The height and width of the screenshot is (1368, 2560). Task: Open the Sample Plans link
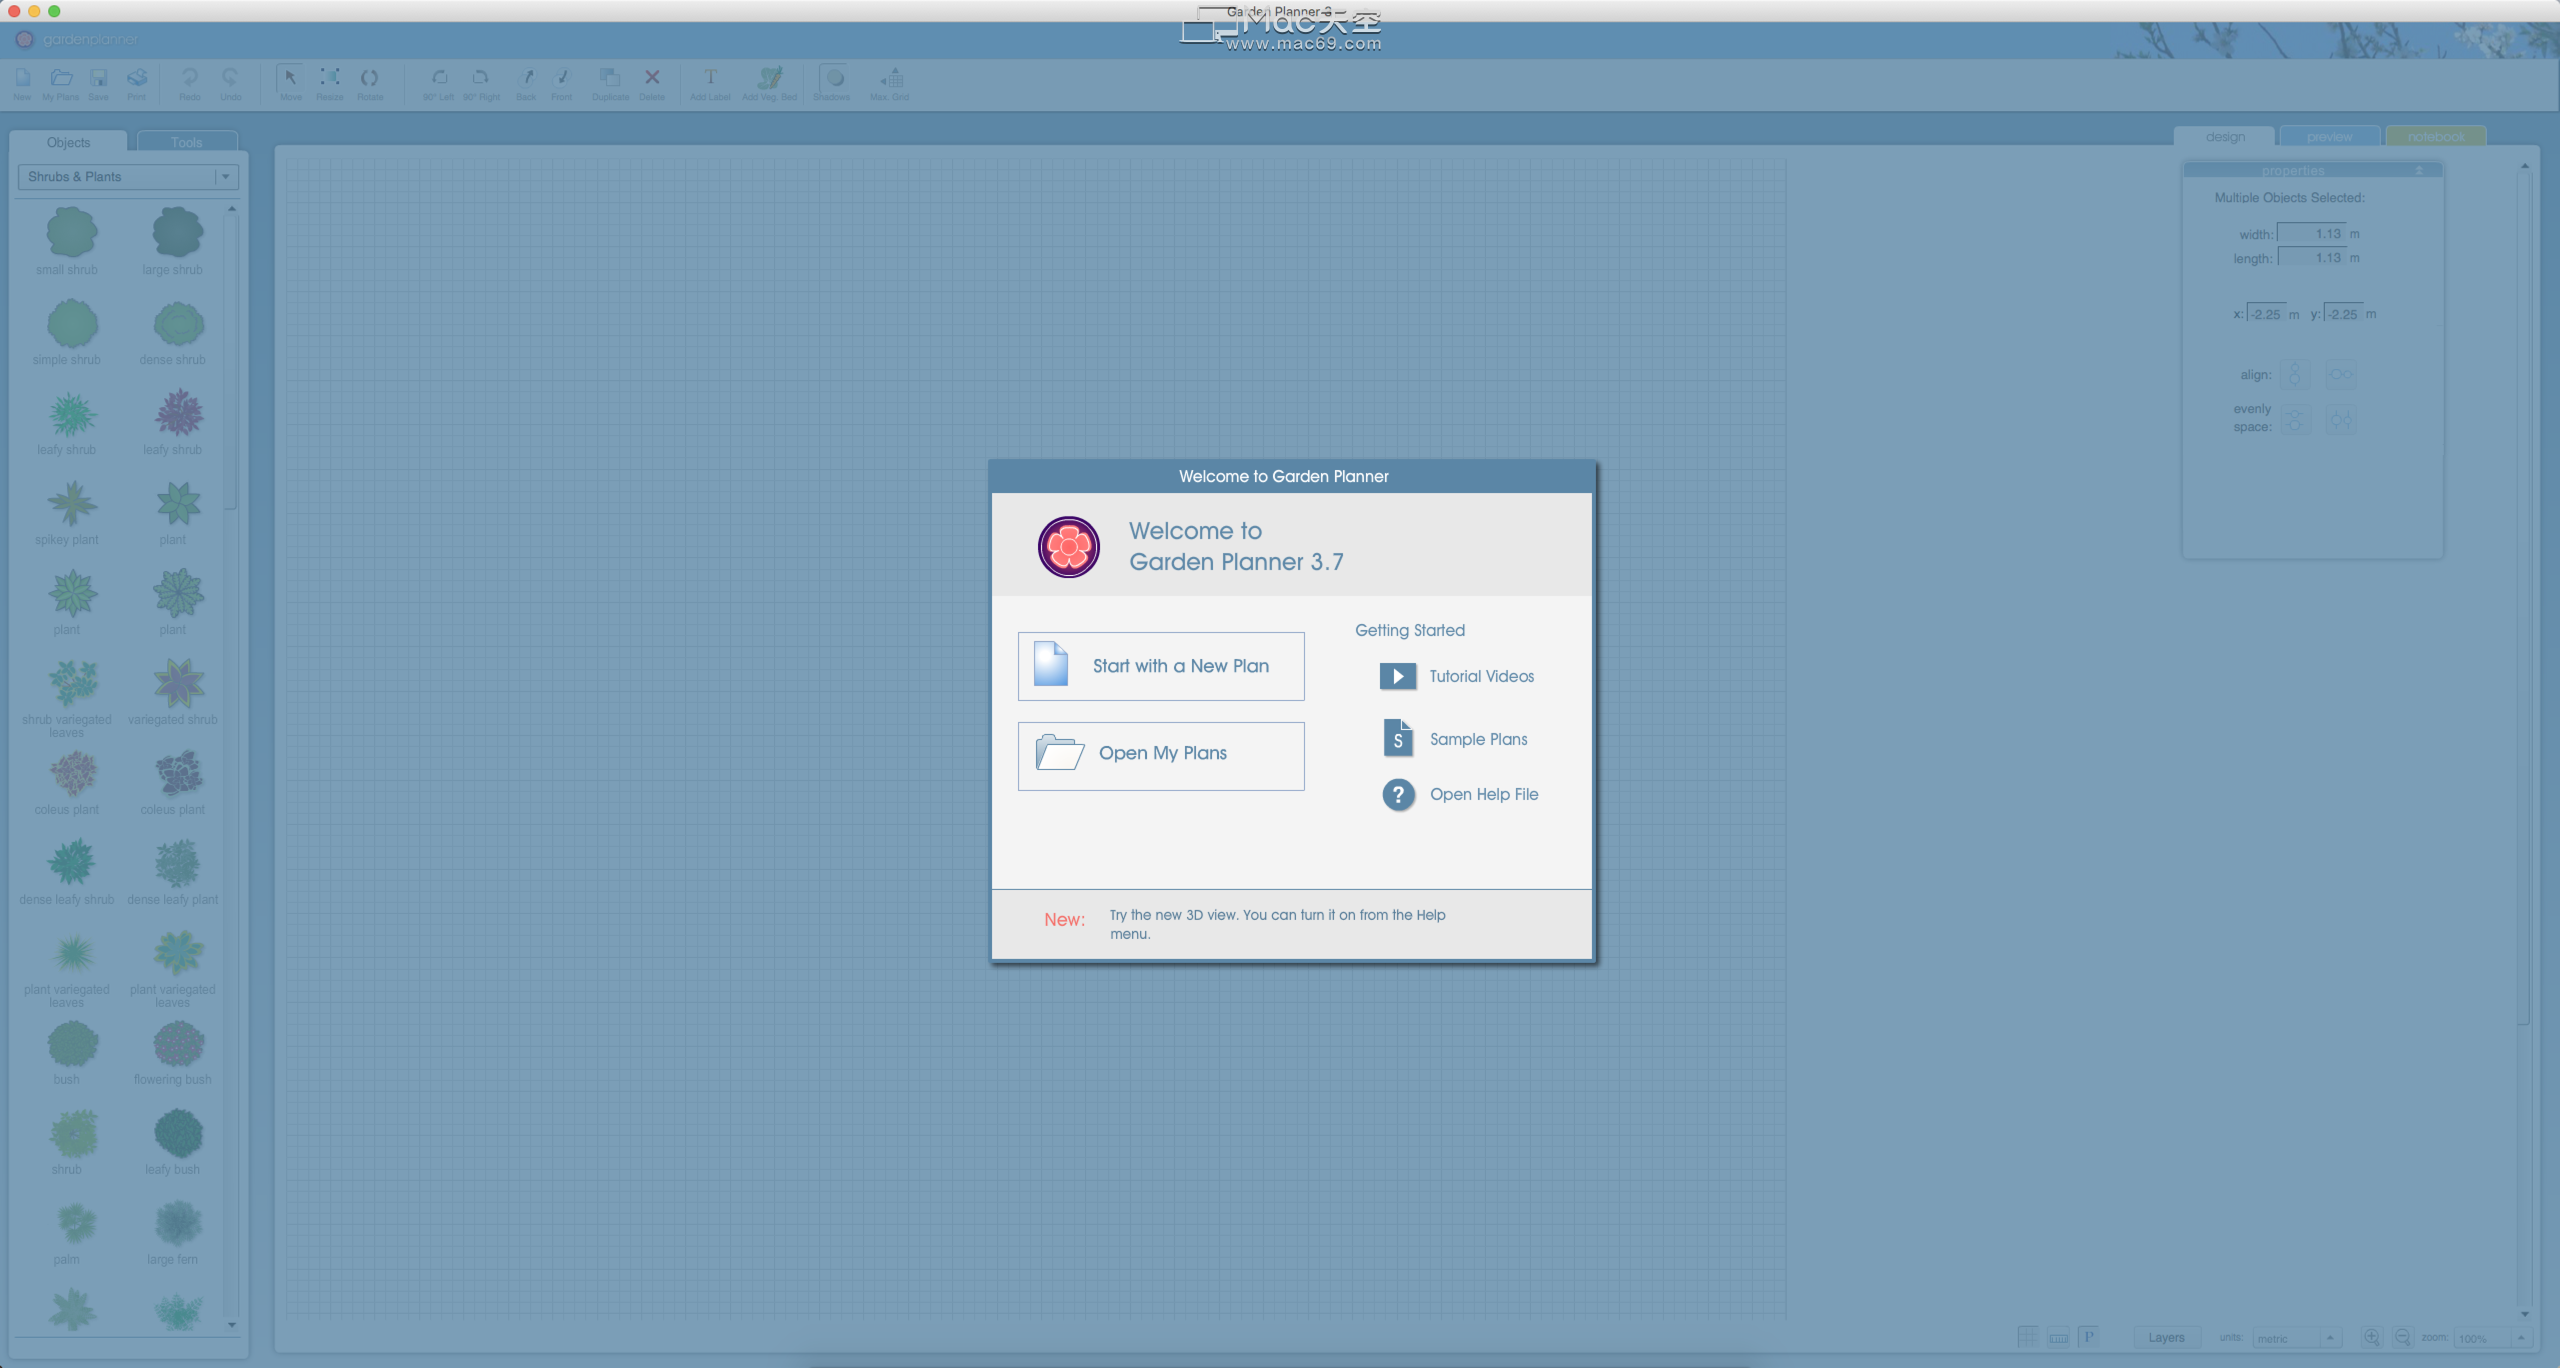(x=1455, y=739)
